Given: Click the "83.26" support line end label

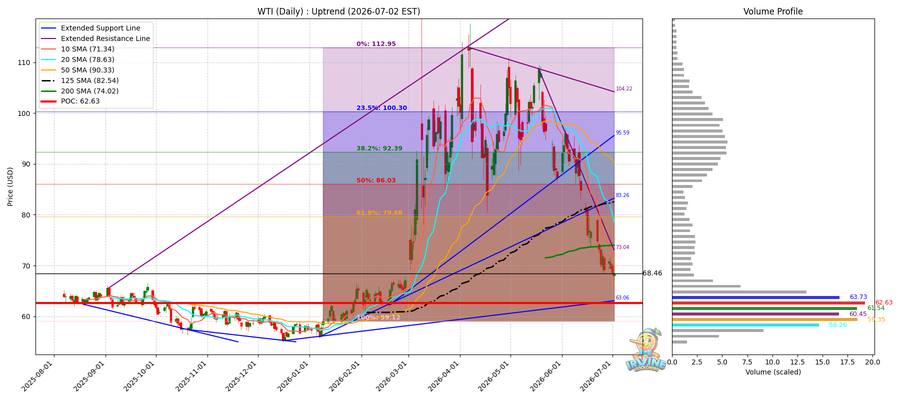Looking at the screenshot, I should (x=623, y=195).
